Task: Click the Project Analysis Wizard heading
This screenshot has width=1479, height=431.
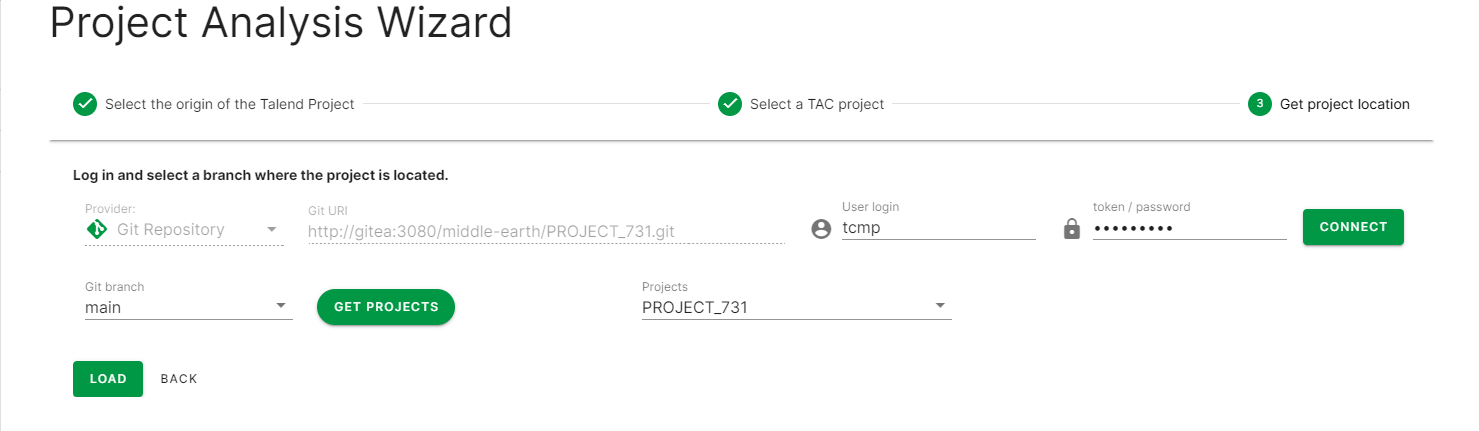Action: pos(281,23)
